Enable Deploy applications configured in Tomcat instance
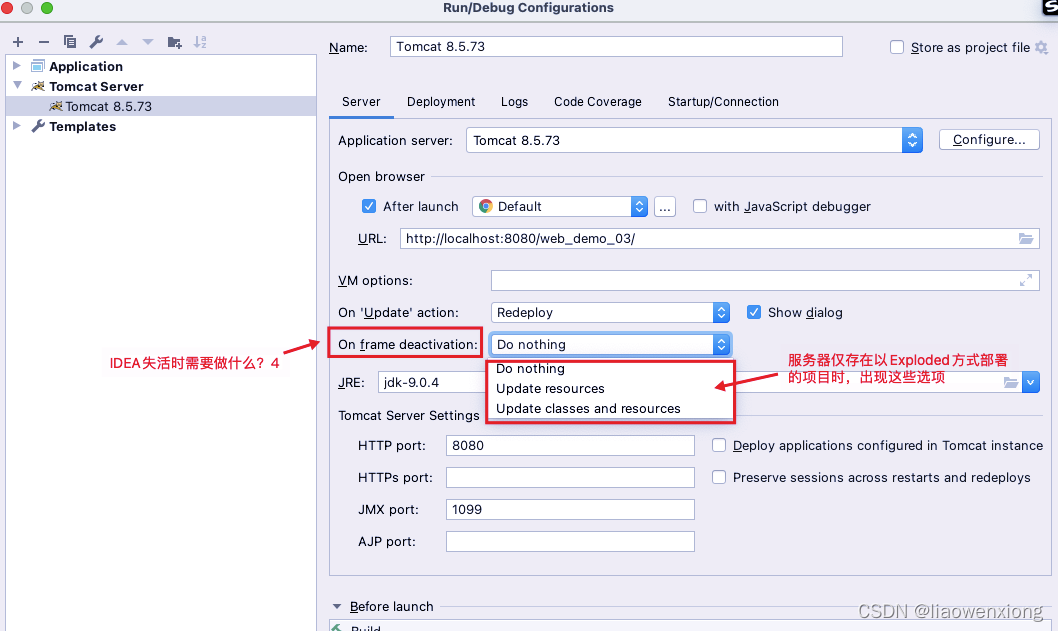This screenshot has width=1058, height=631. pyautogui.click(x=719, y=445)
